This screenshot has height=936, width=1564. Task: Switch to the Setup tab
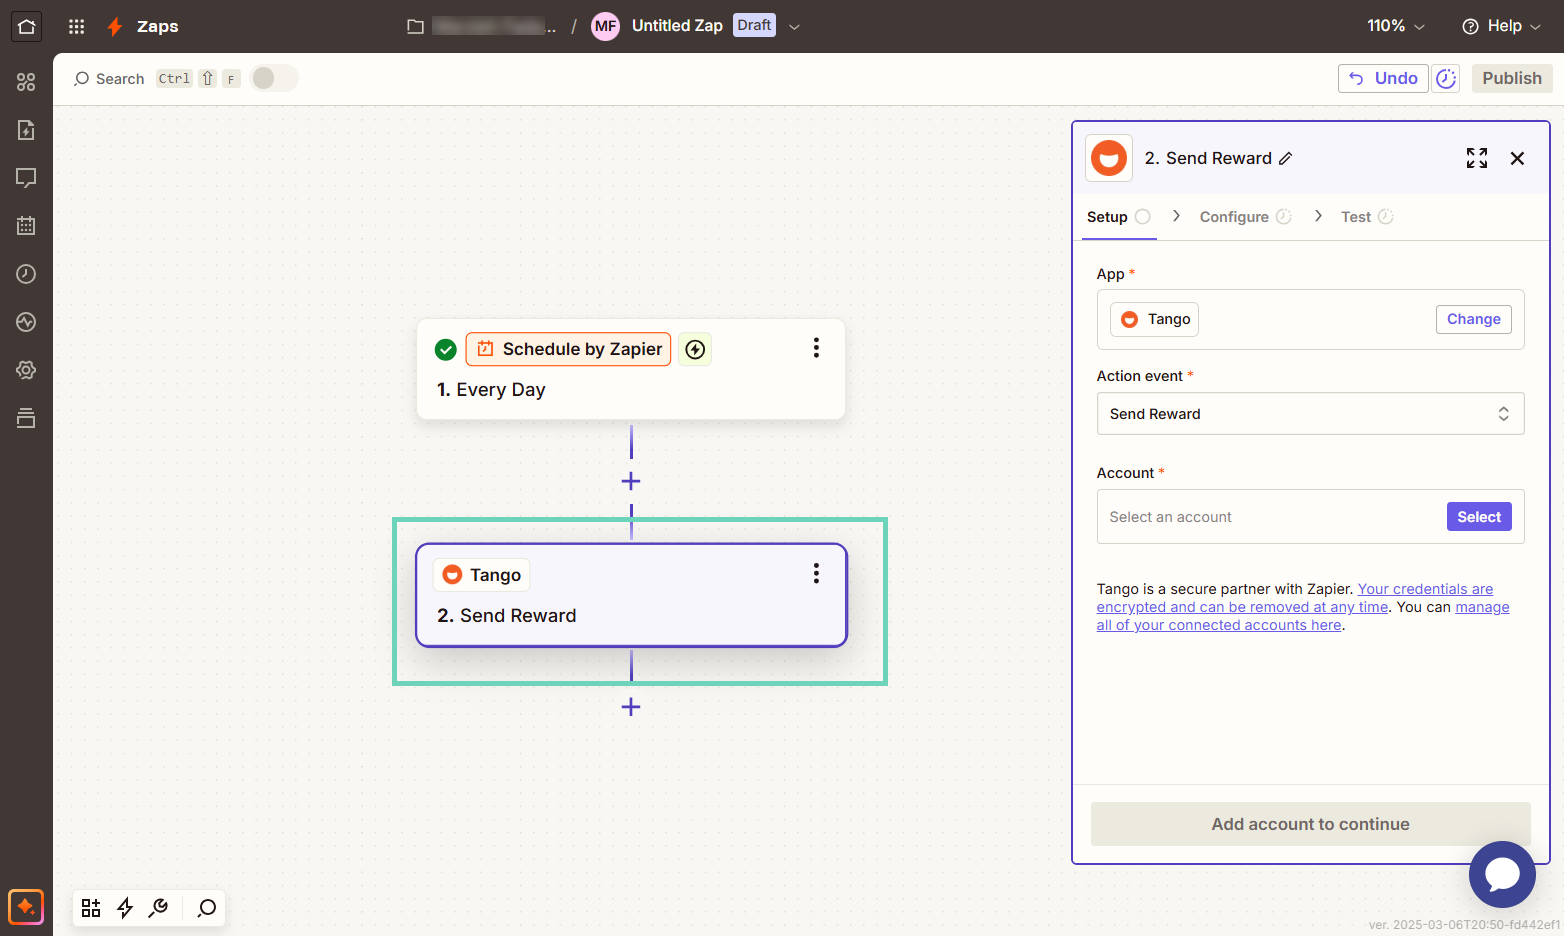(1119, 217)
